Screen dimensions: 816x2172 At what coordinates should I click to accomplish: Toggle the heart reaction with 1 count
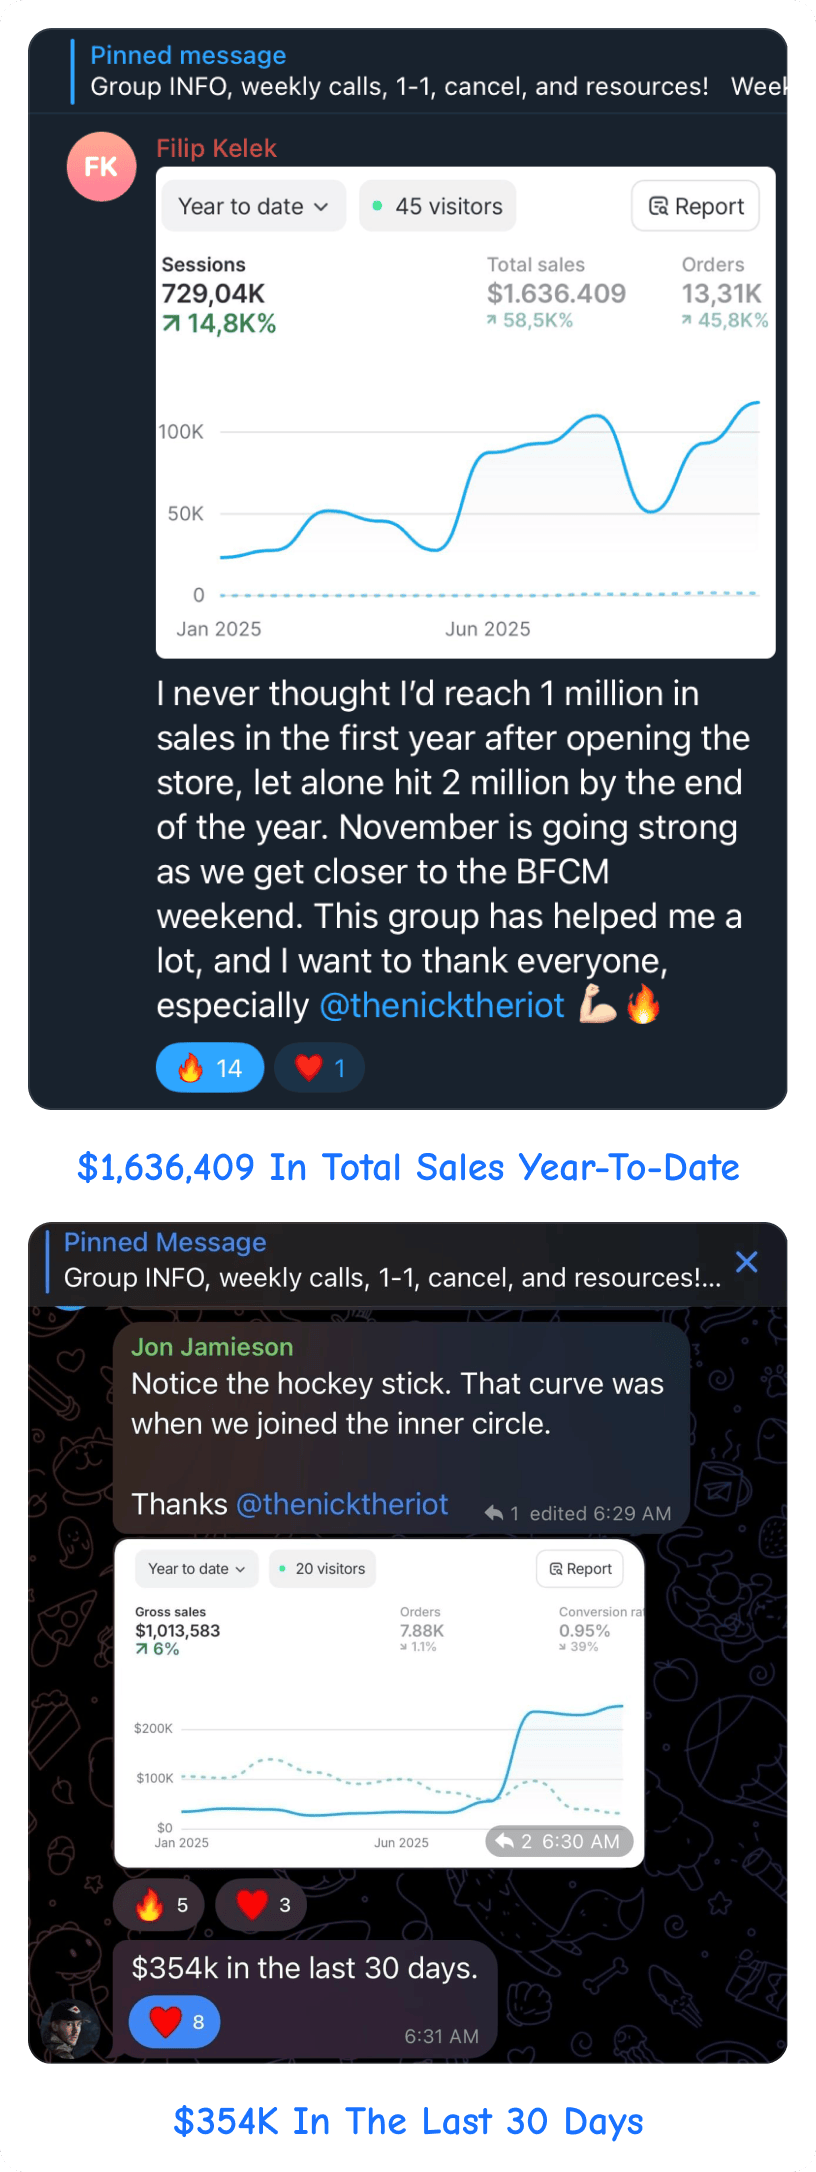point(319,1068)
